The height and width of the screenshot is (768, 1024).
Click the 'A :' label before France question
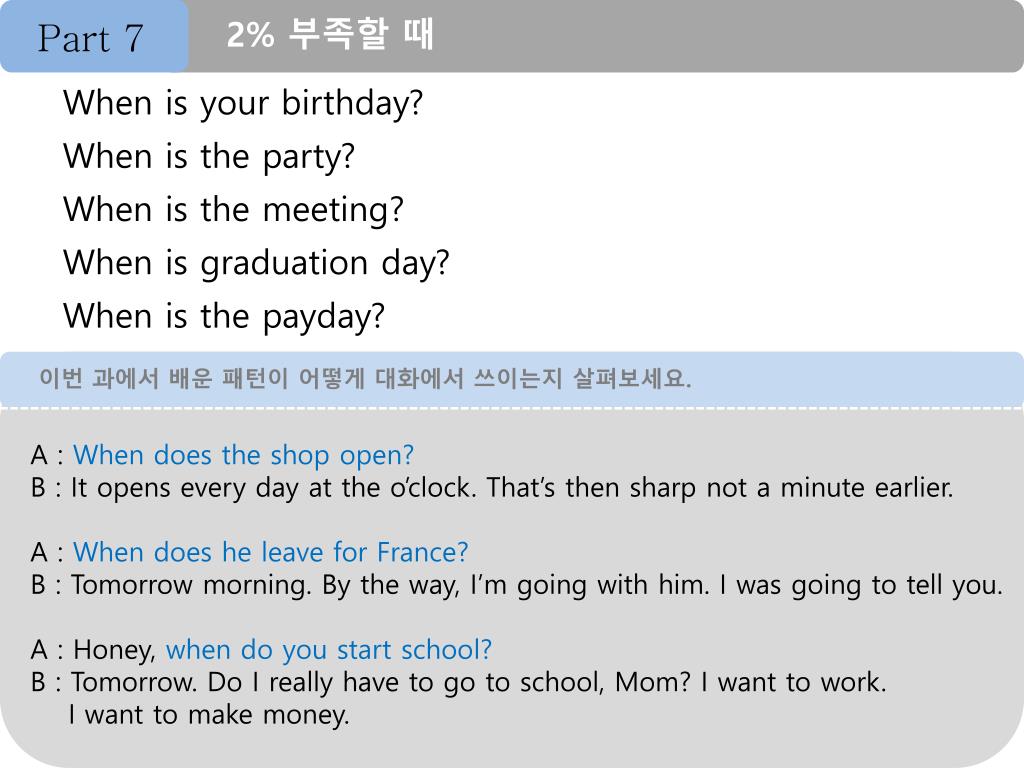[47, 553]
